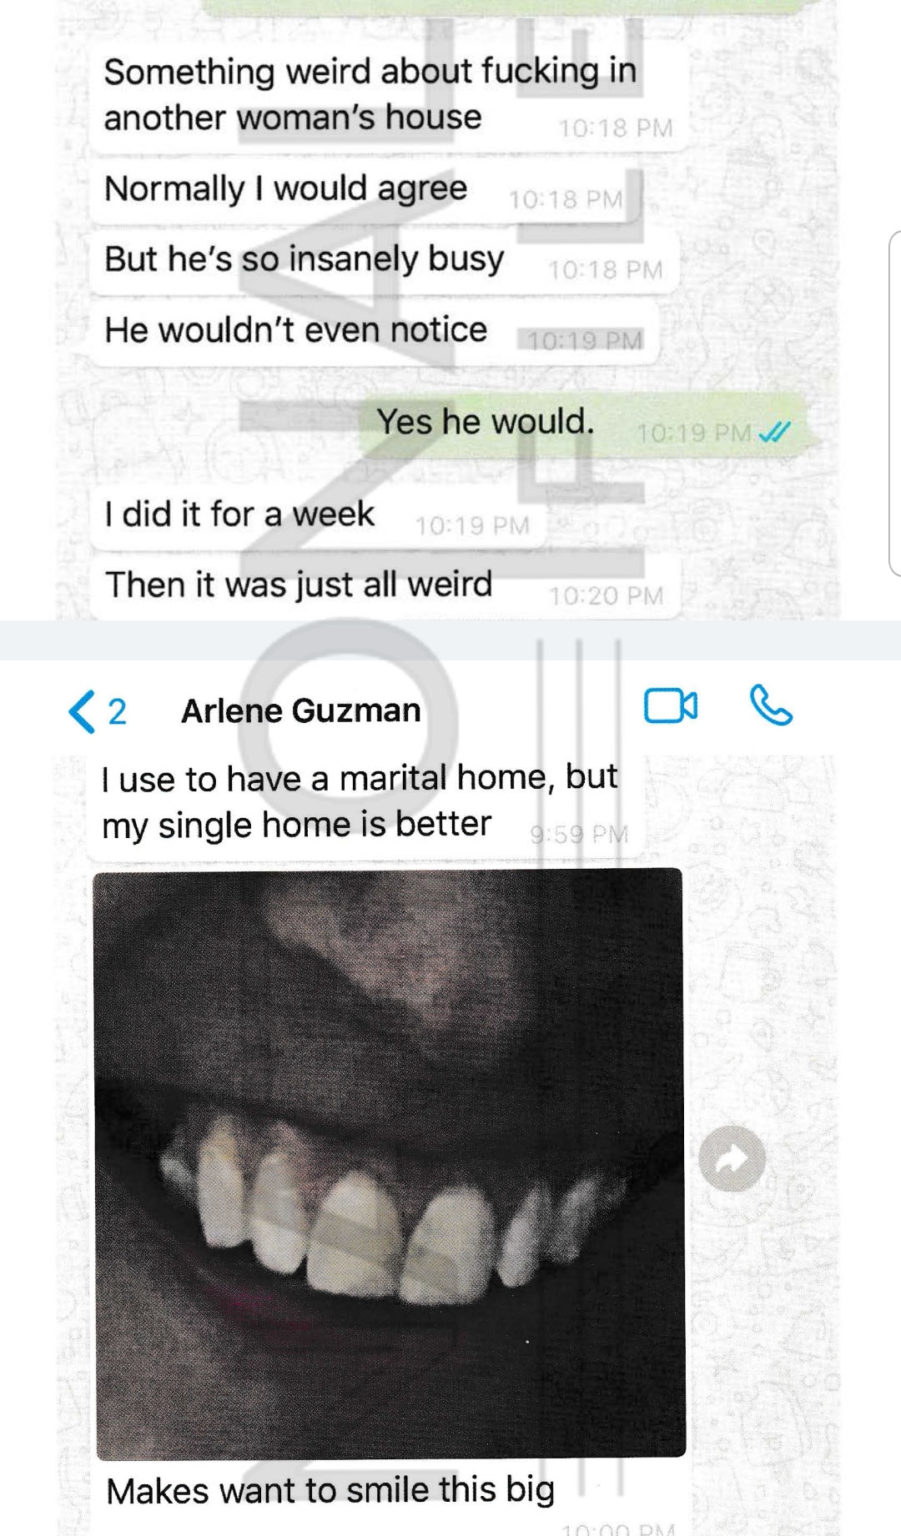Screen dimensions: 901x1536
Task: Open the contact name Arlene Guzman
Action: pyautogui.click(x=301, y=711)
